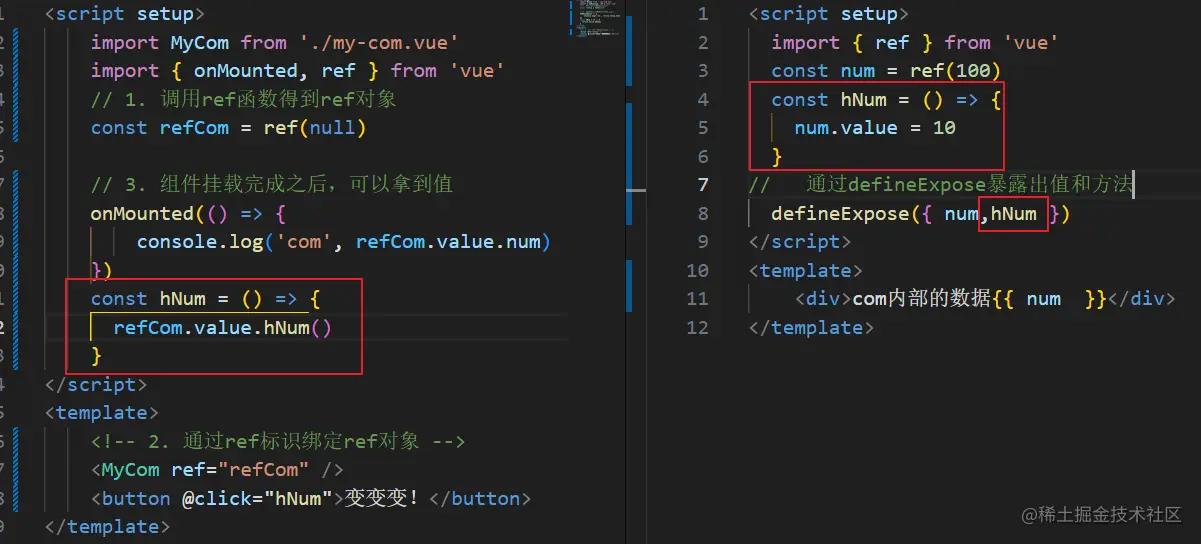Click 'MyCom' in the import MyCom line

coord(200,42)
